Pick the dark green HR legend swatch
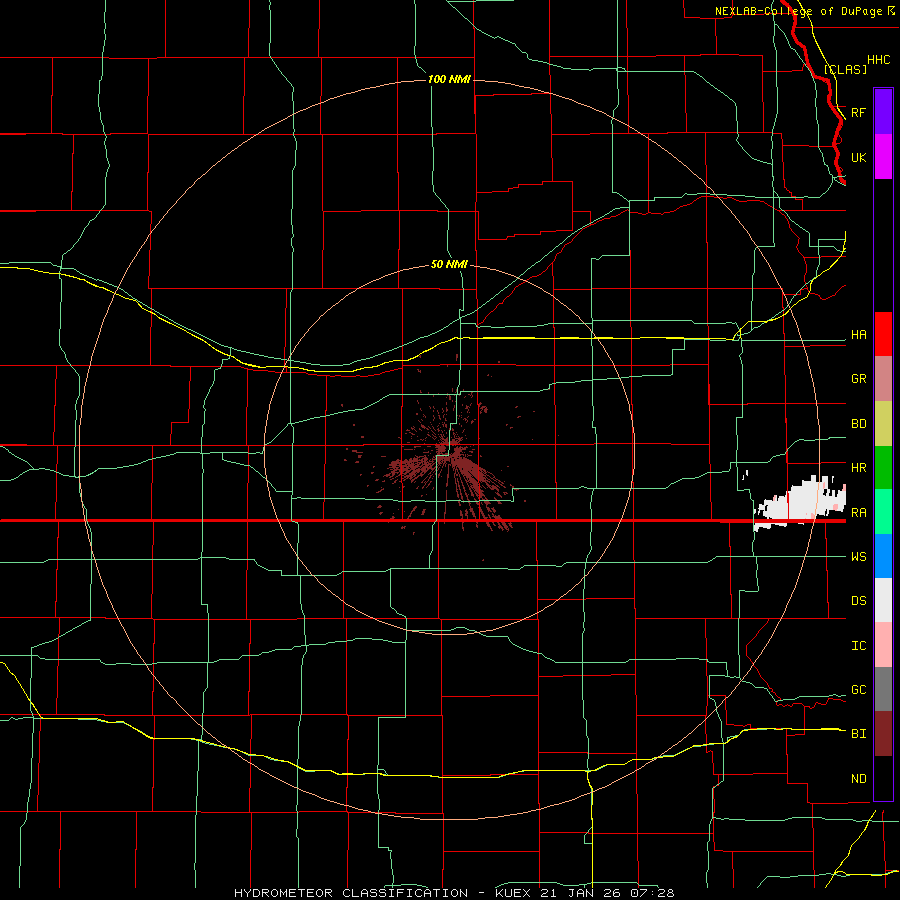Screen dimensions: 900x900 coord(883,468)
